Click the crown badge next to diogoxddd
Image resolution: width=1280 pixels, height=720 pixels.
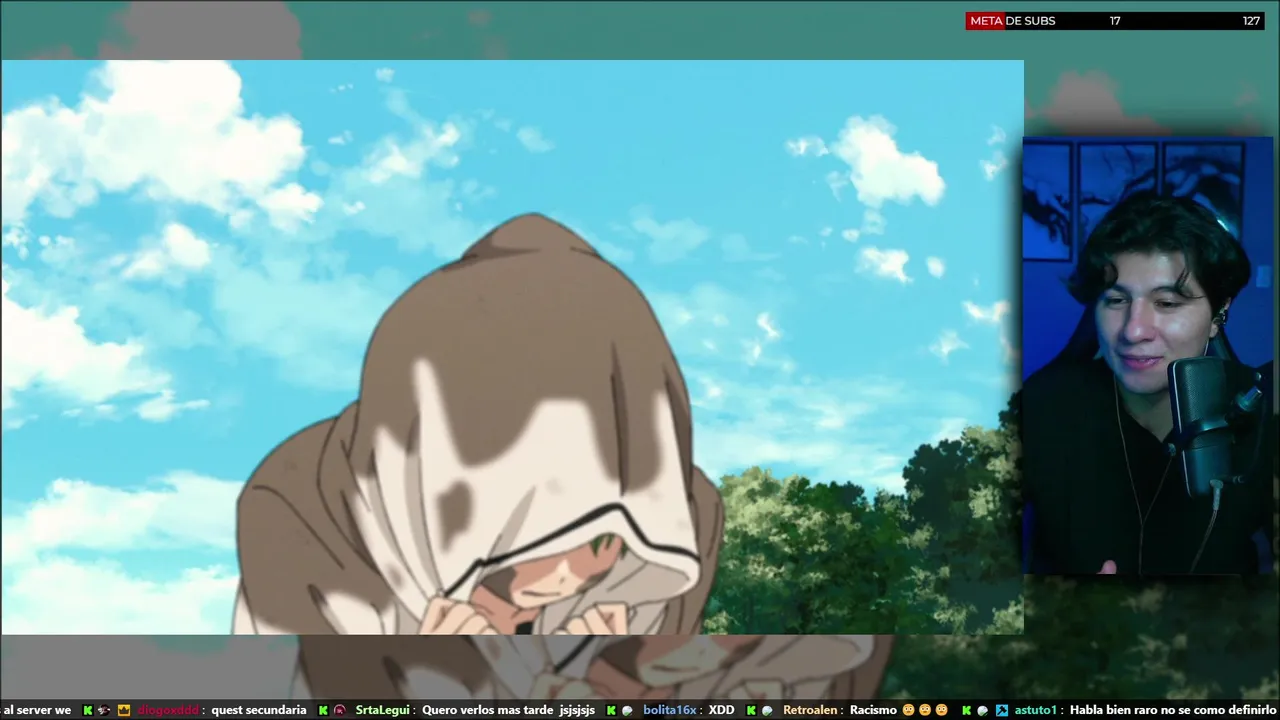pos(124,710)
